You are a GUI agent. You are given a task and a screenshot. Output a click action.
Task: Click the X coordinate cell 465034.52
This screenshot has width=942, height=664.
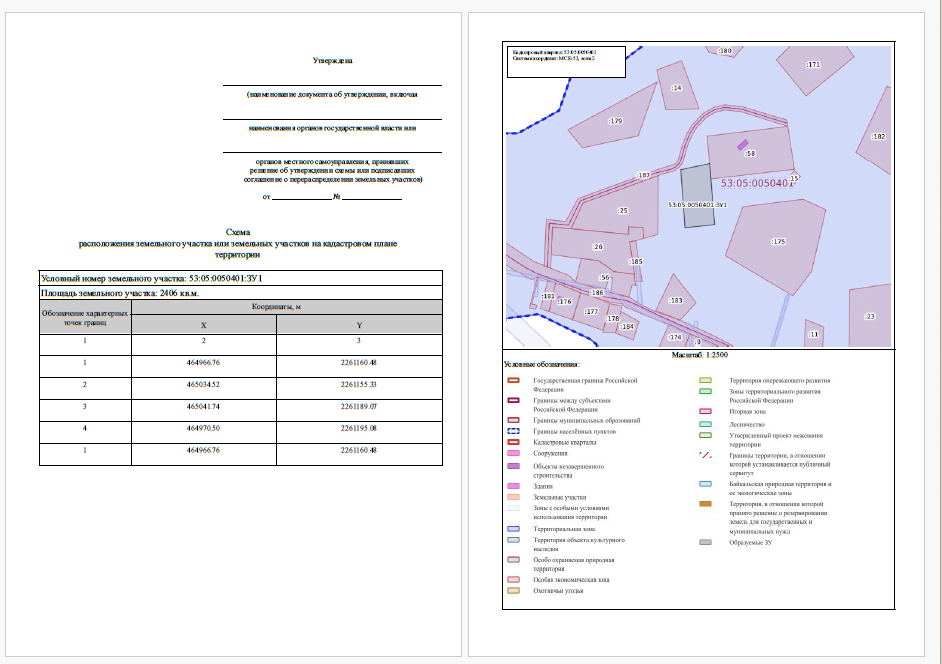[x=204, y=385]
